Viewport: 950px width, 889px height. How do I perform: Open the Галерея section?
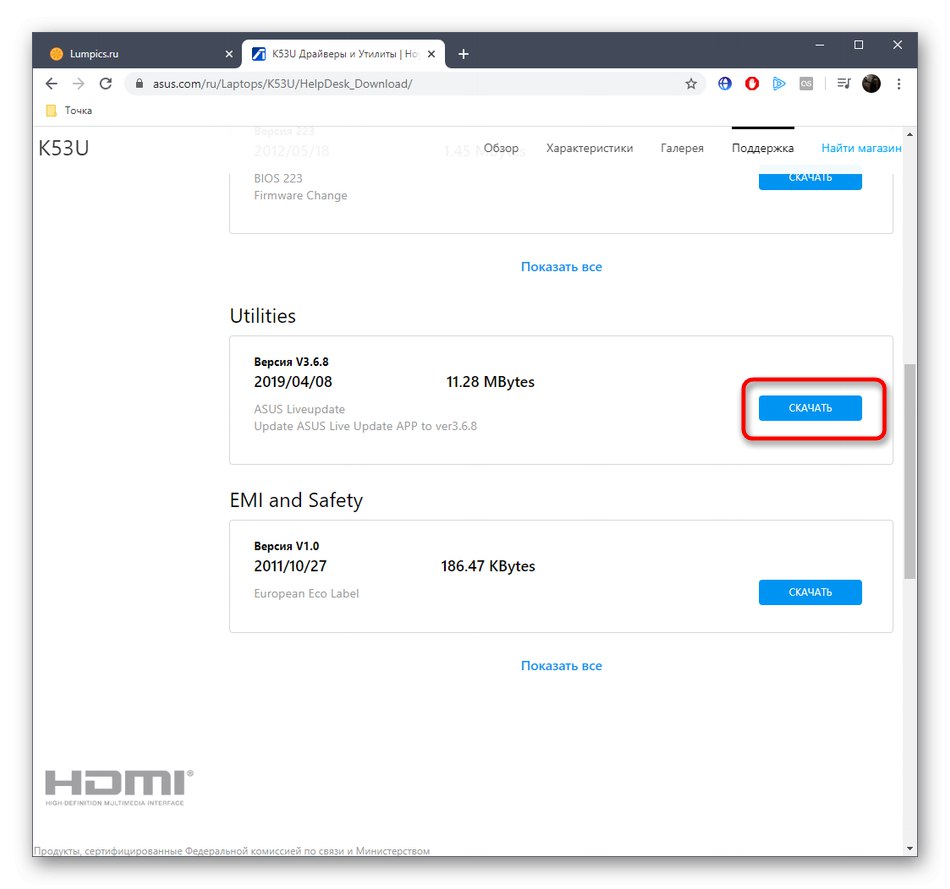(x=682, y=148)
